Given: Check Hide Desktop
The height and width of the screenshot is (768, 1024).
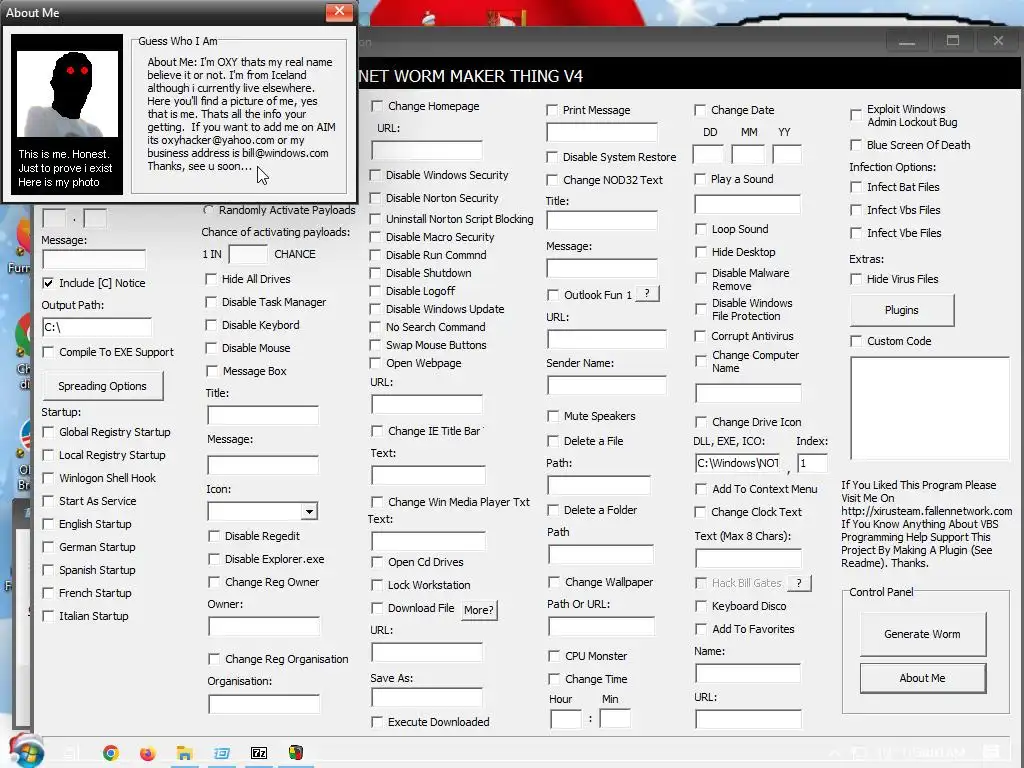Looking at the screenshot, I should [701, 252].
